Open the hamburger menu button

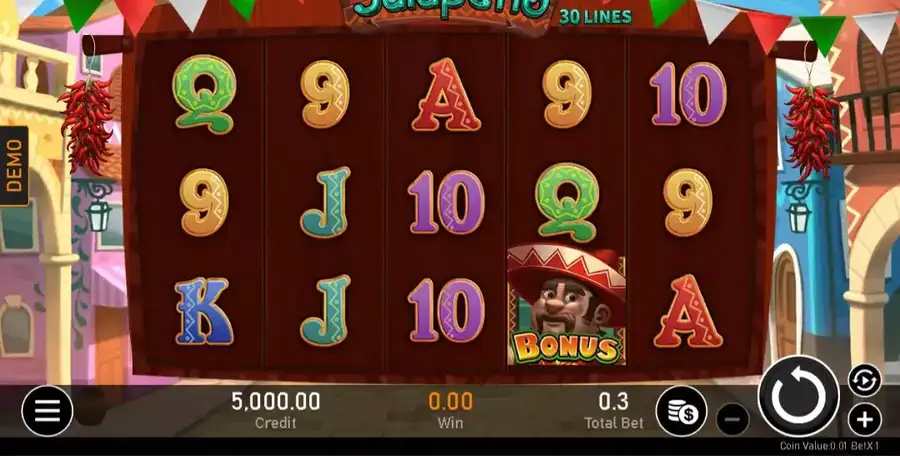click(47, 410)
